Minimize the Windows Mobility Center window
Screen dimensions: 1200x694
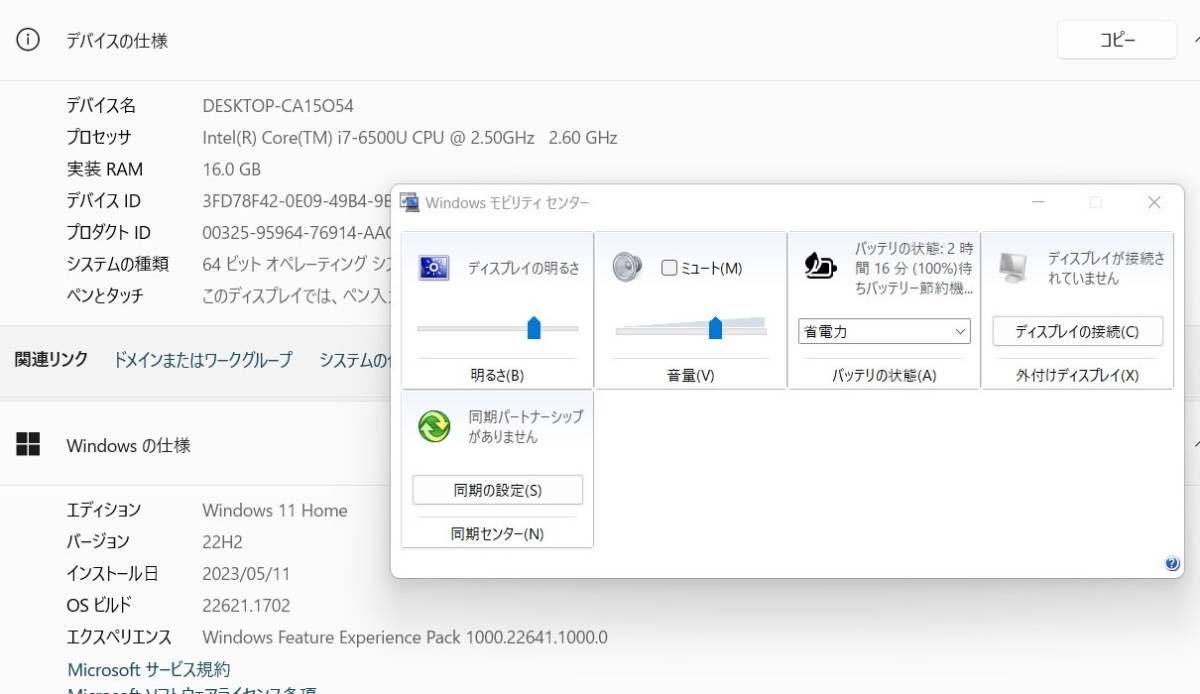click(x=1038, y=202)
